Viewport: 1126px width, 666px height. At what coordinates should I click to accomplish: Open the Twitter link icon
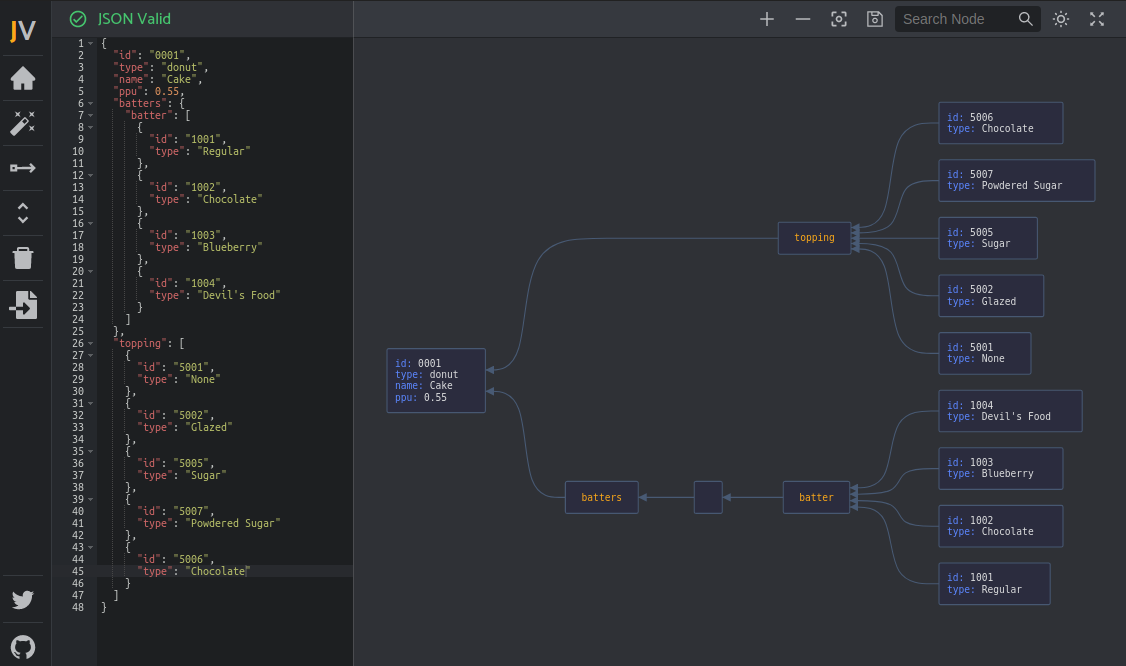(23, 600)
